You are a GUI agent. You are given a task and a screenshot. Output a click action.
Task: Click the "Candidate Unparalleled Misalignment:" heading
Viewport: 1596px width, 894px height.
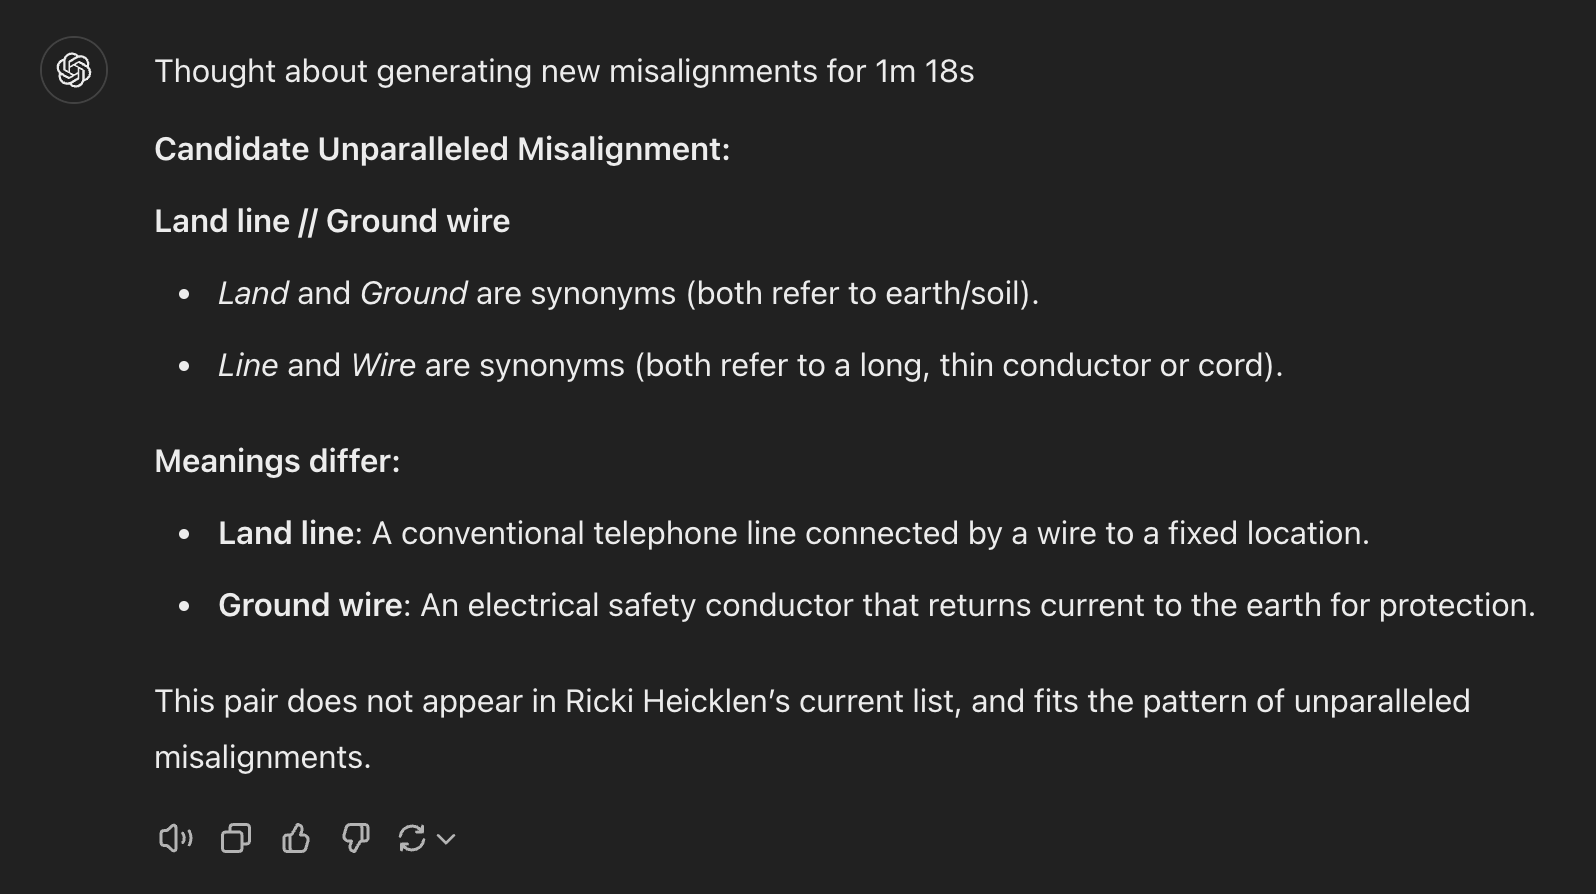pos(442,149)
